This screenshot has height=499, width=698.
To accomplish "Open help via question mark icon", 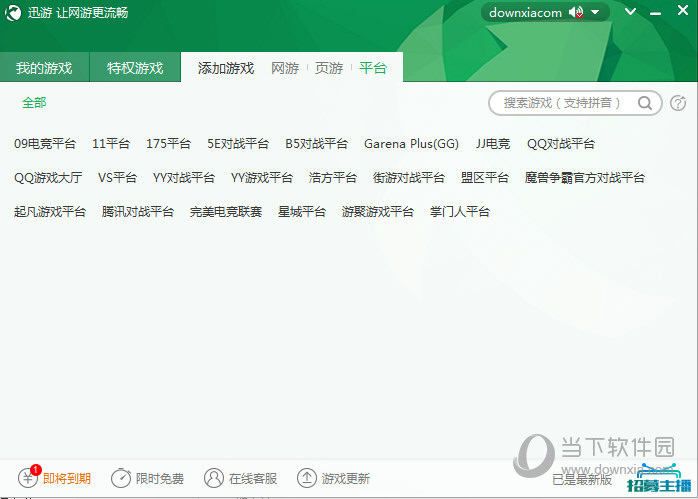I will point(678,103).
